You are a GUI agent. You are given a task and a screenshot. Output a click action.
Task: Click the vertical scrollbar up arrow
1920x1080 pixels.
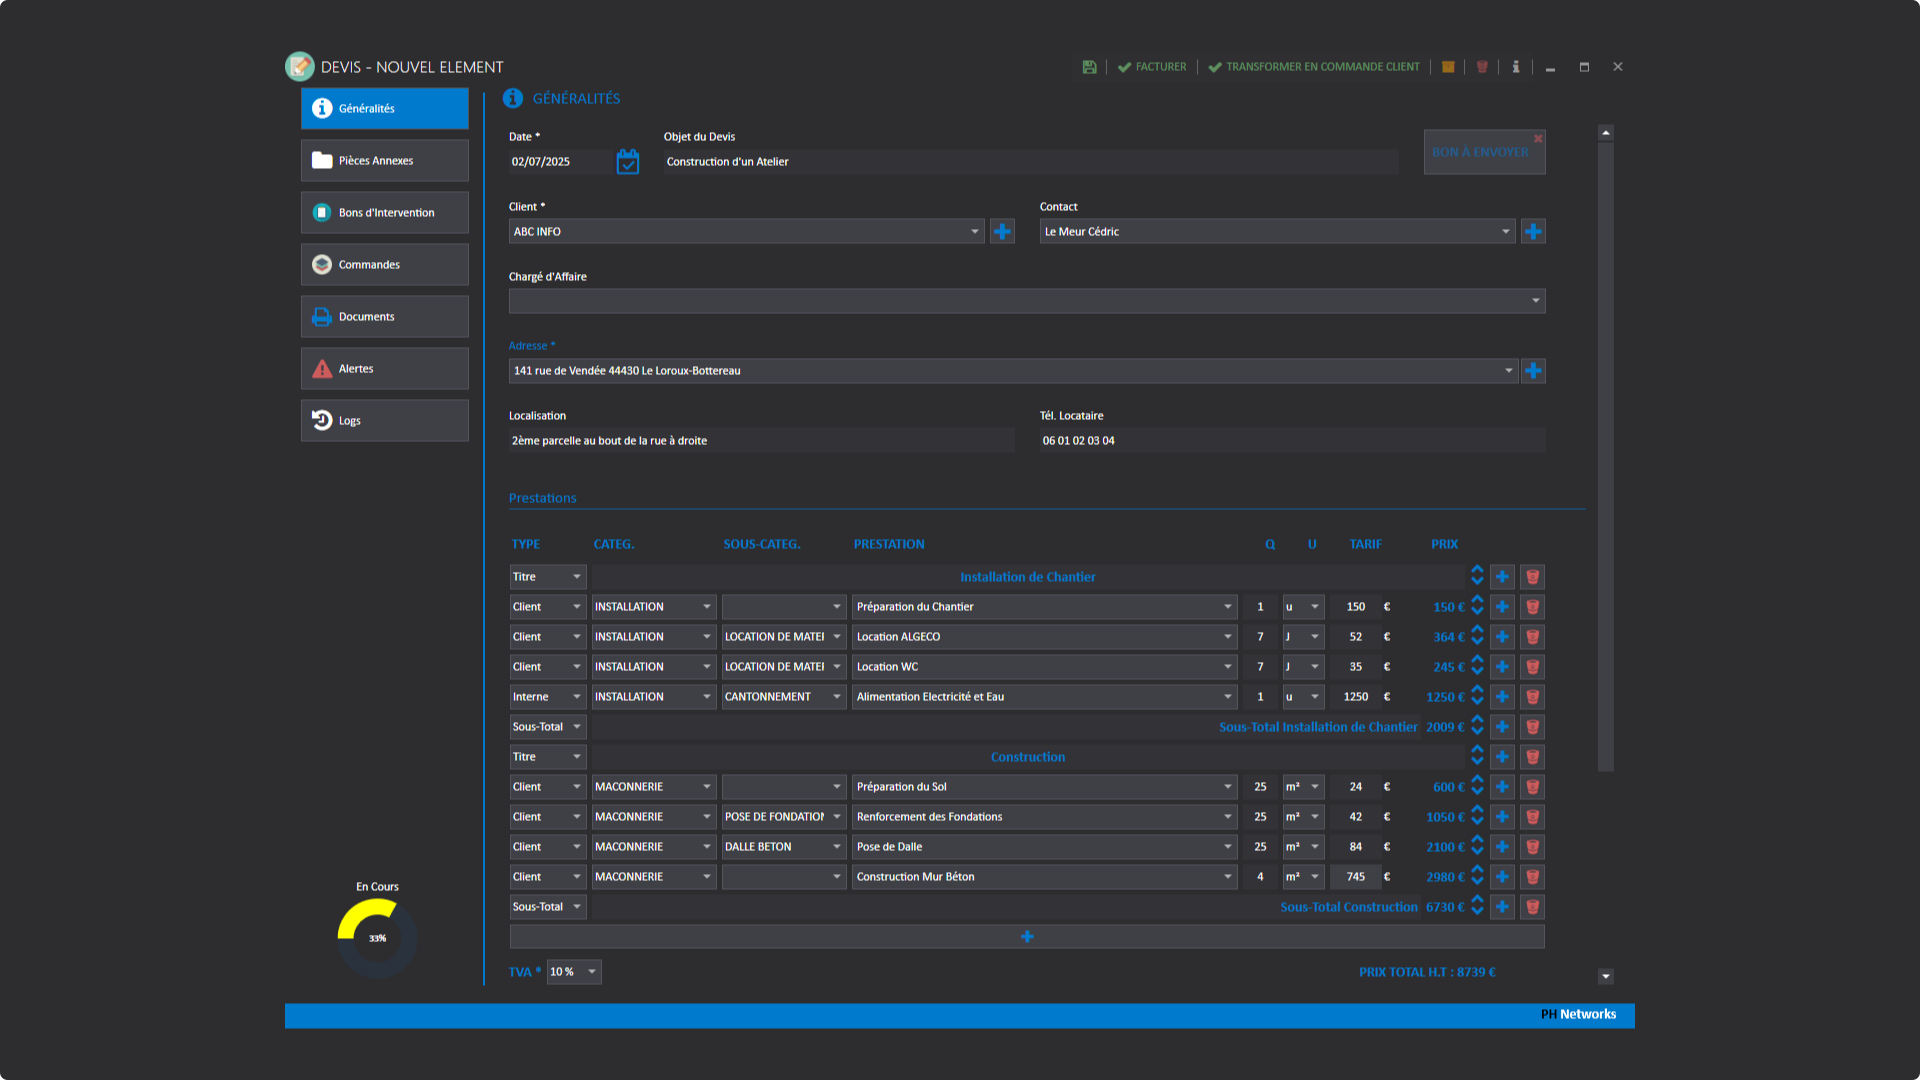pyautogui.click(x=1606, y=133)
